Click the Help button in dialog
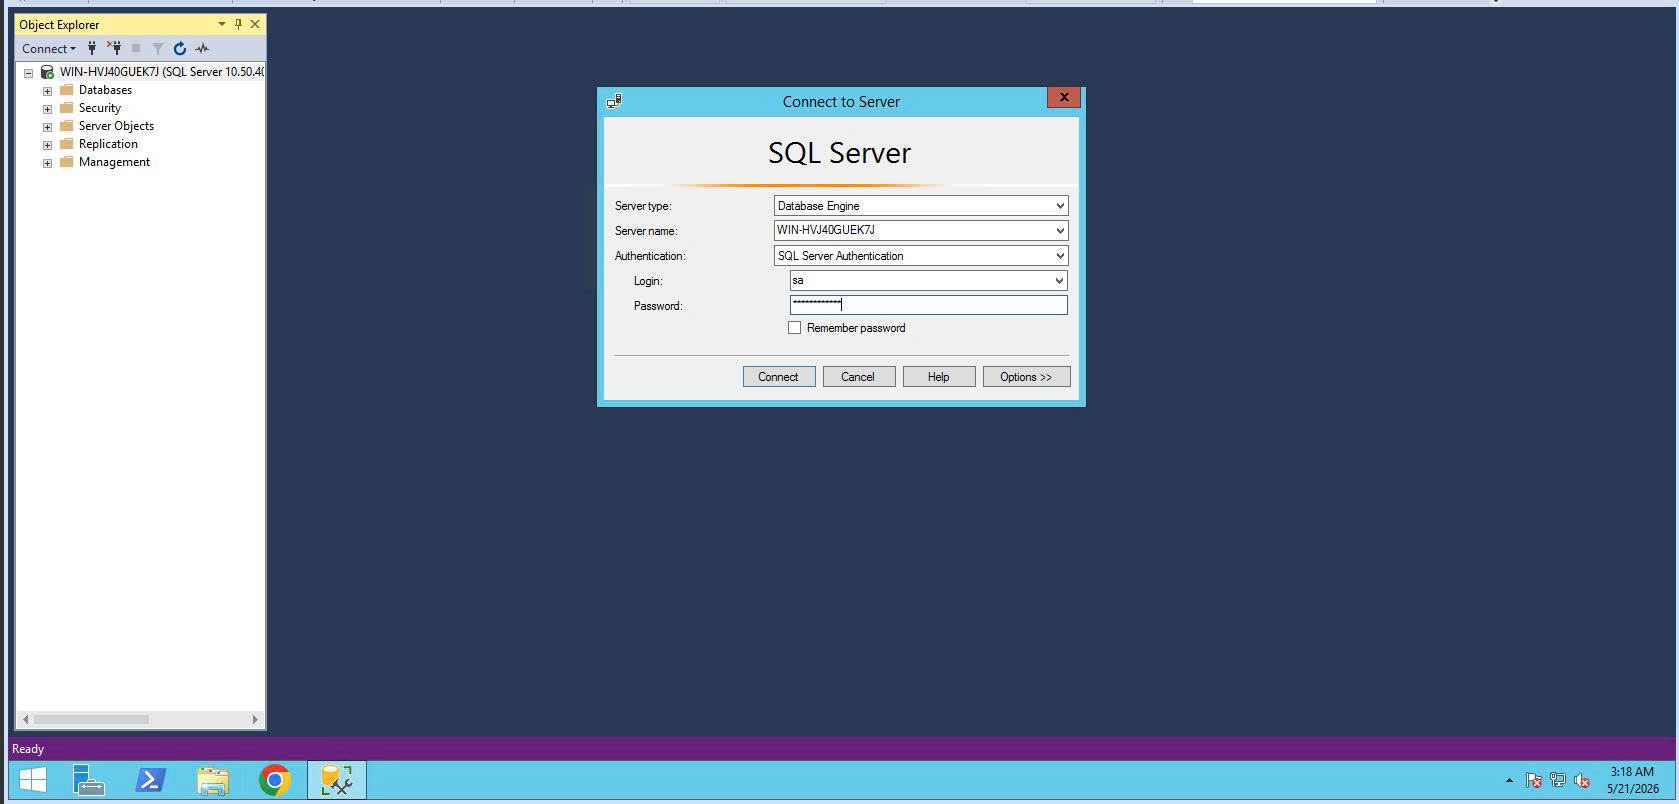1679x804 pixels. (939, 377)
